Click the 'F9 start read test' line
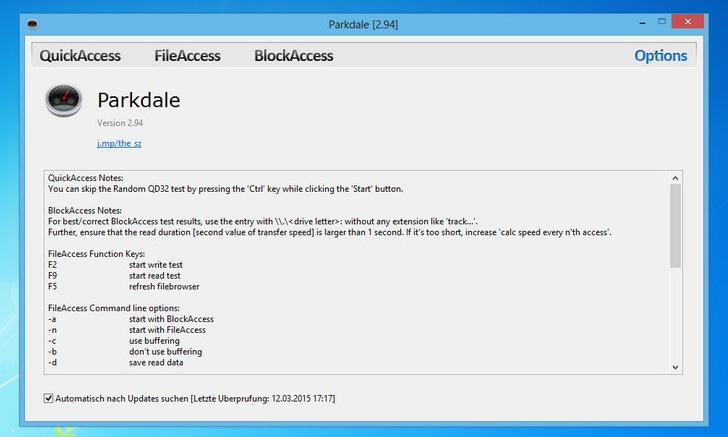This screenshot has height=437, width=728. pos(114,275)
